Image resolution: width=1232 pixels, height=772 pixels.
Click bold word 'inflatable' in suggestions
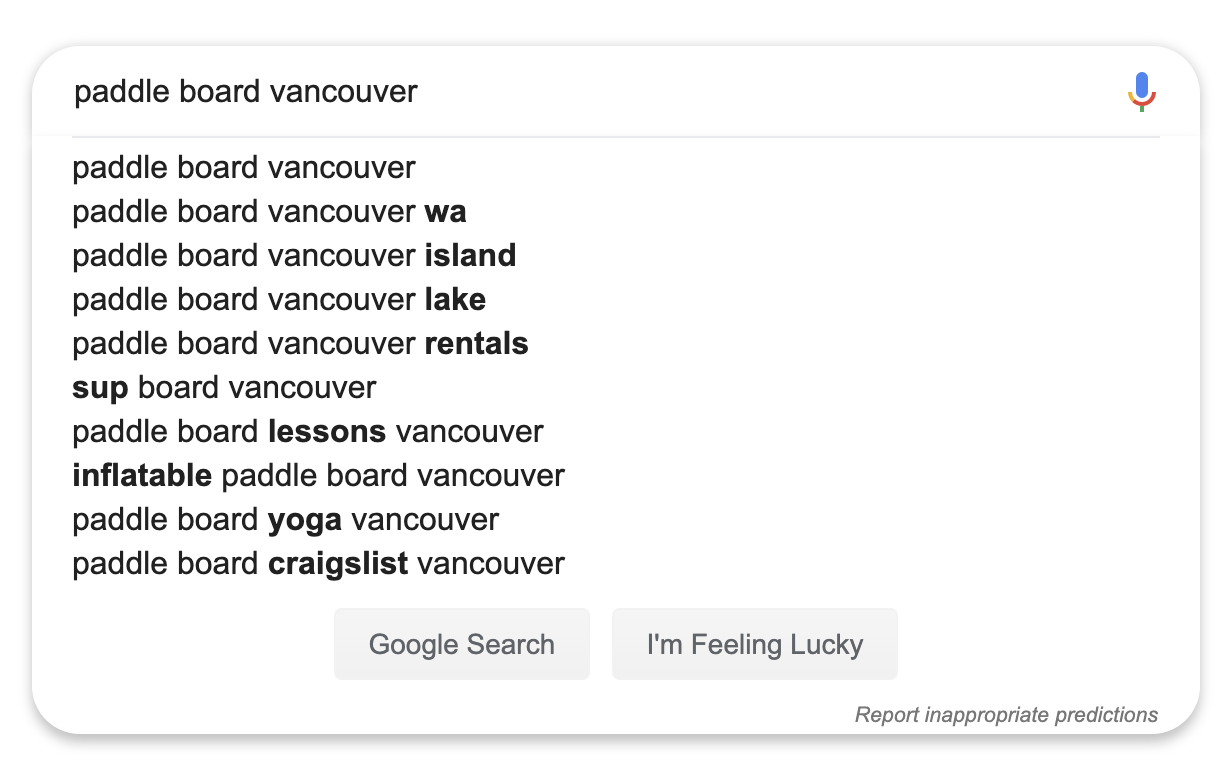142,475
